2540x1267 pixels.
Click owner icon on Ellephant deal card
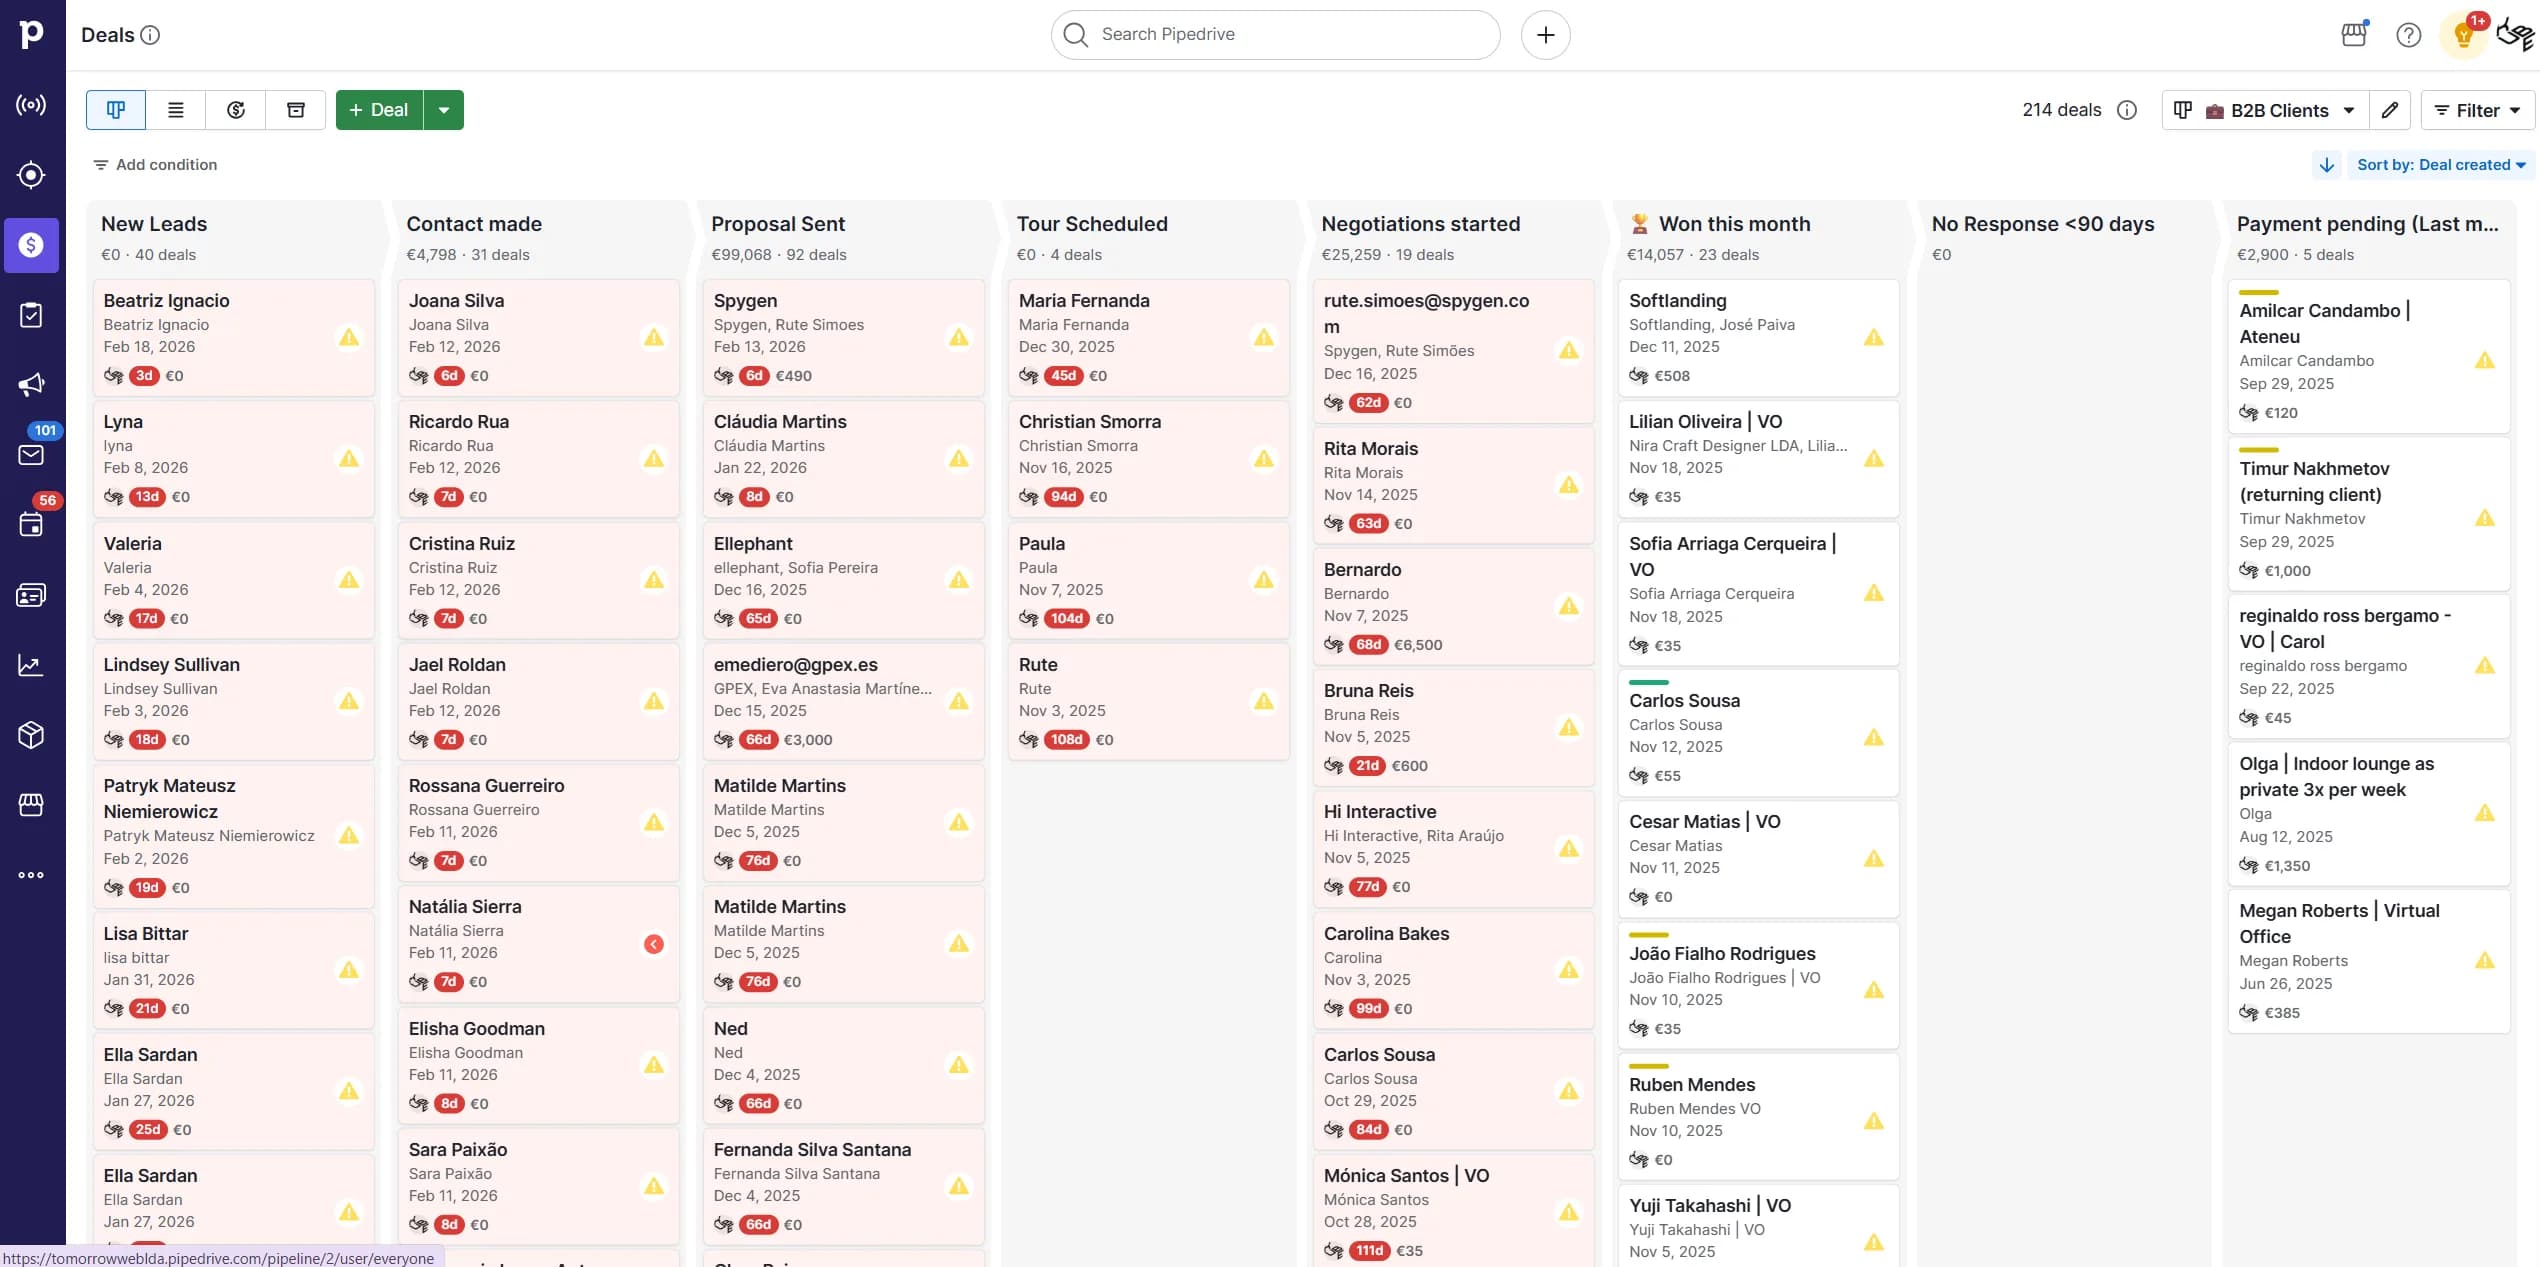tap(723, 619)
